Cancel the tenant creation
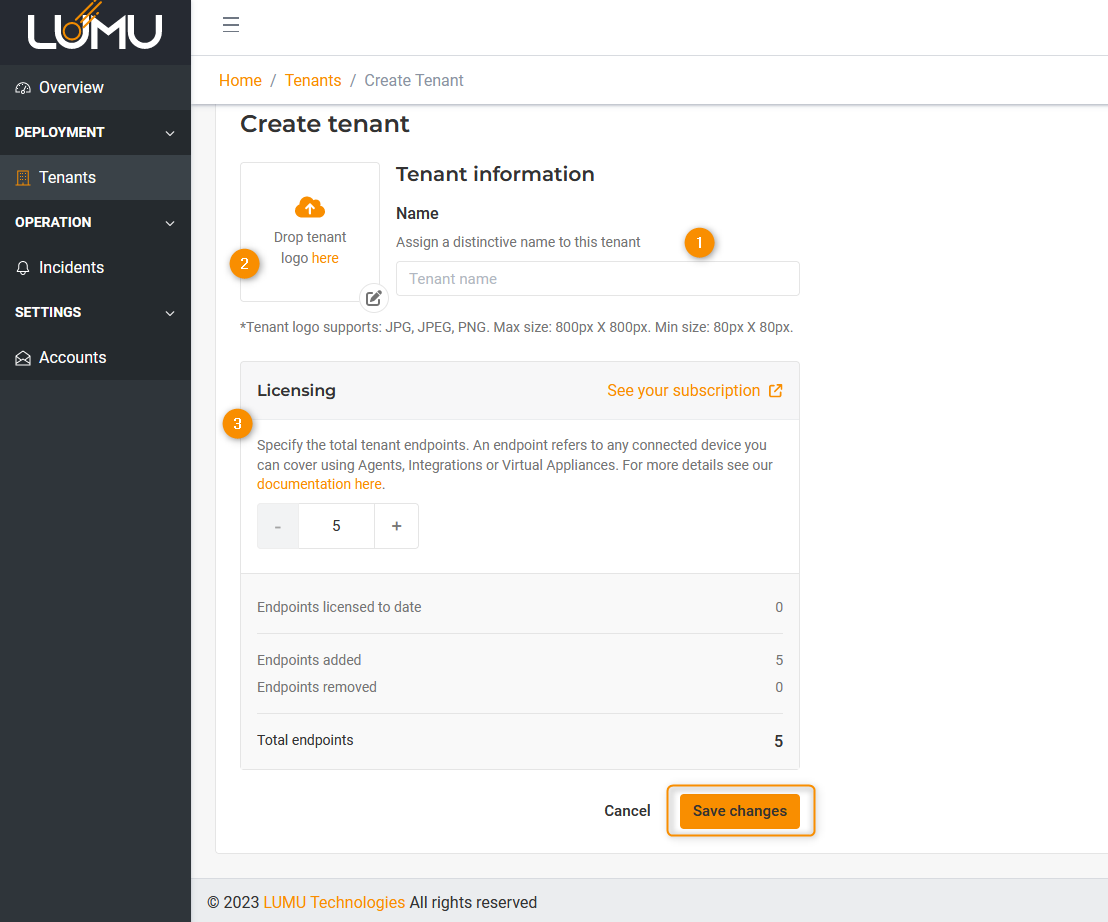Image resolution: width=1108 pixels, height=922 pixels. coord(627,811)
